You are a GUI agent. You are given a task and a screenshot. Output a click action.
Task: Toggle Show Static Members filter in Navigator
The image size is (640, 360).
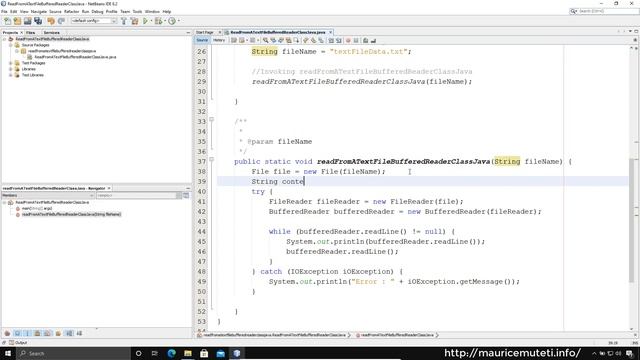pos(27,333)
